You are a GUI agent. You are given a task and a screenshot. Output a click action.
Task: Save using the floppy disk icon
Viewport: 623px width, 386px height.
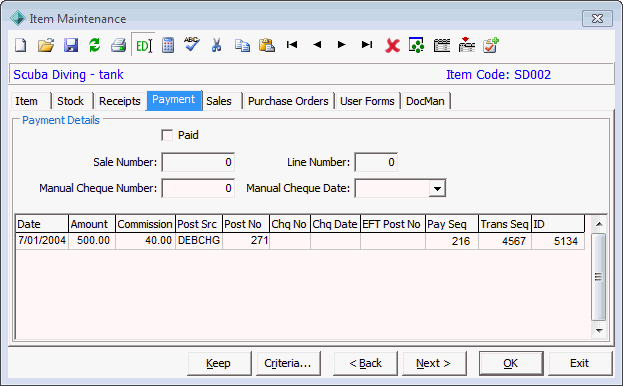pyautogui.click(x=71, y=45)
